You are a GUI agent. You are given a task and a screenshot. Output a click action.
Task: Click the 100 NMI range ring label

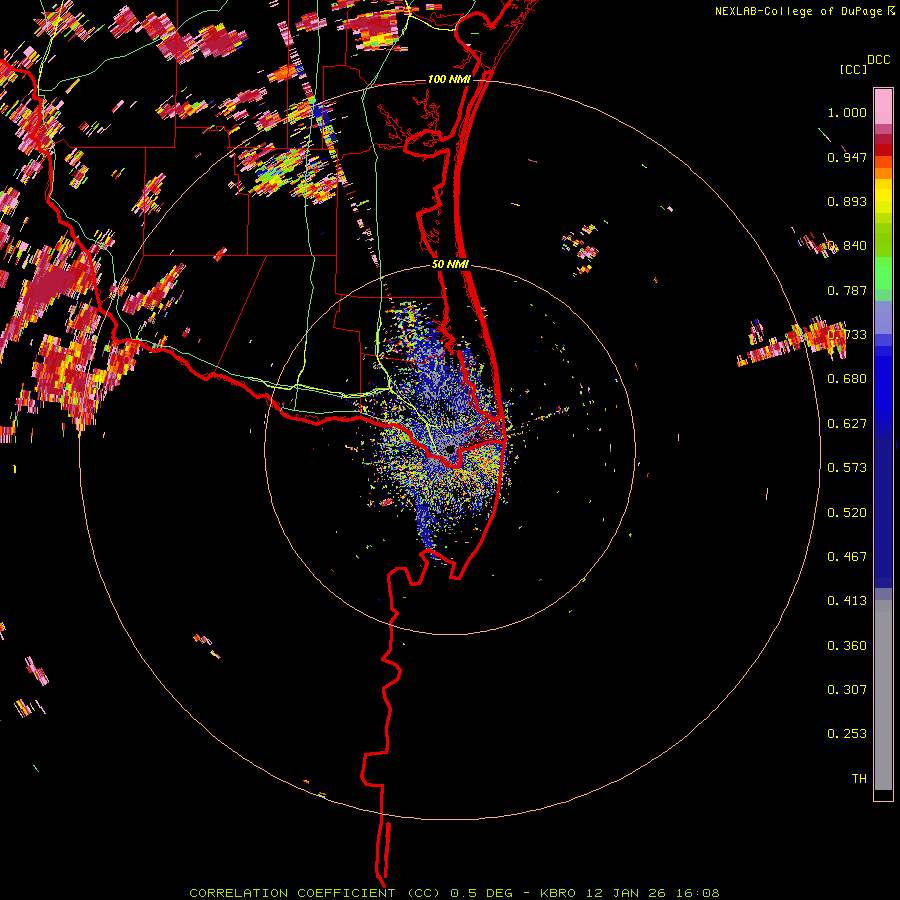449,79
